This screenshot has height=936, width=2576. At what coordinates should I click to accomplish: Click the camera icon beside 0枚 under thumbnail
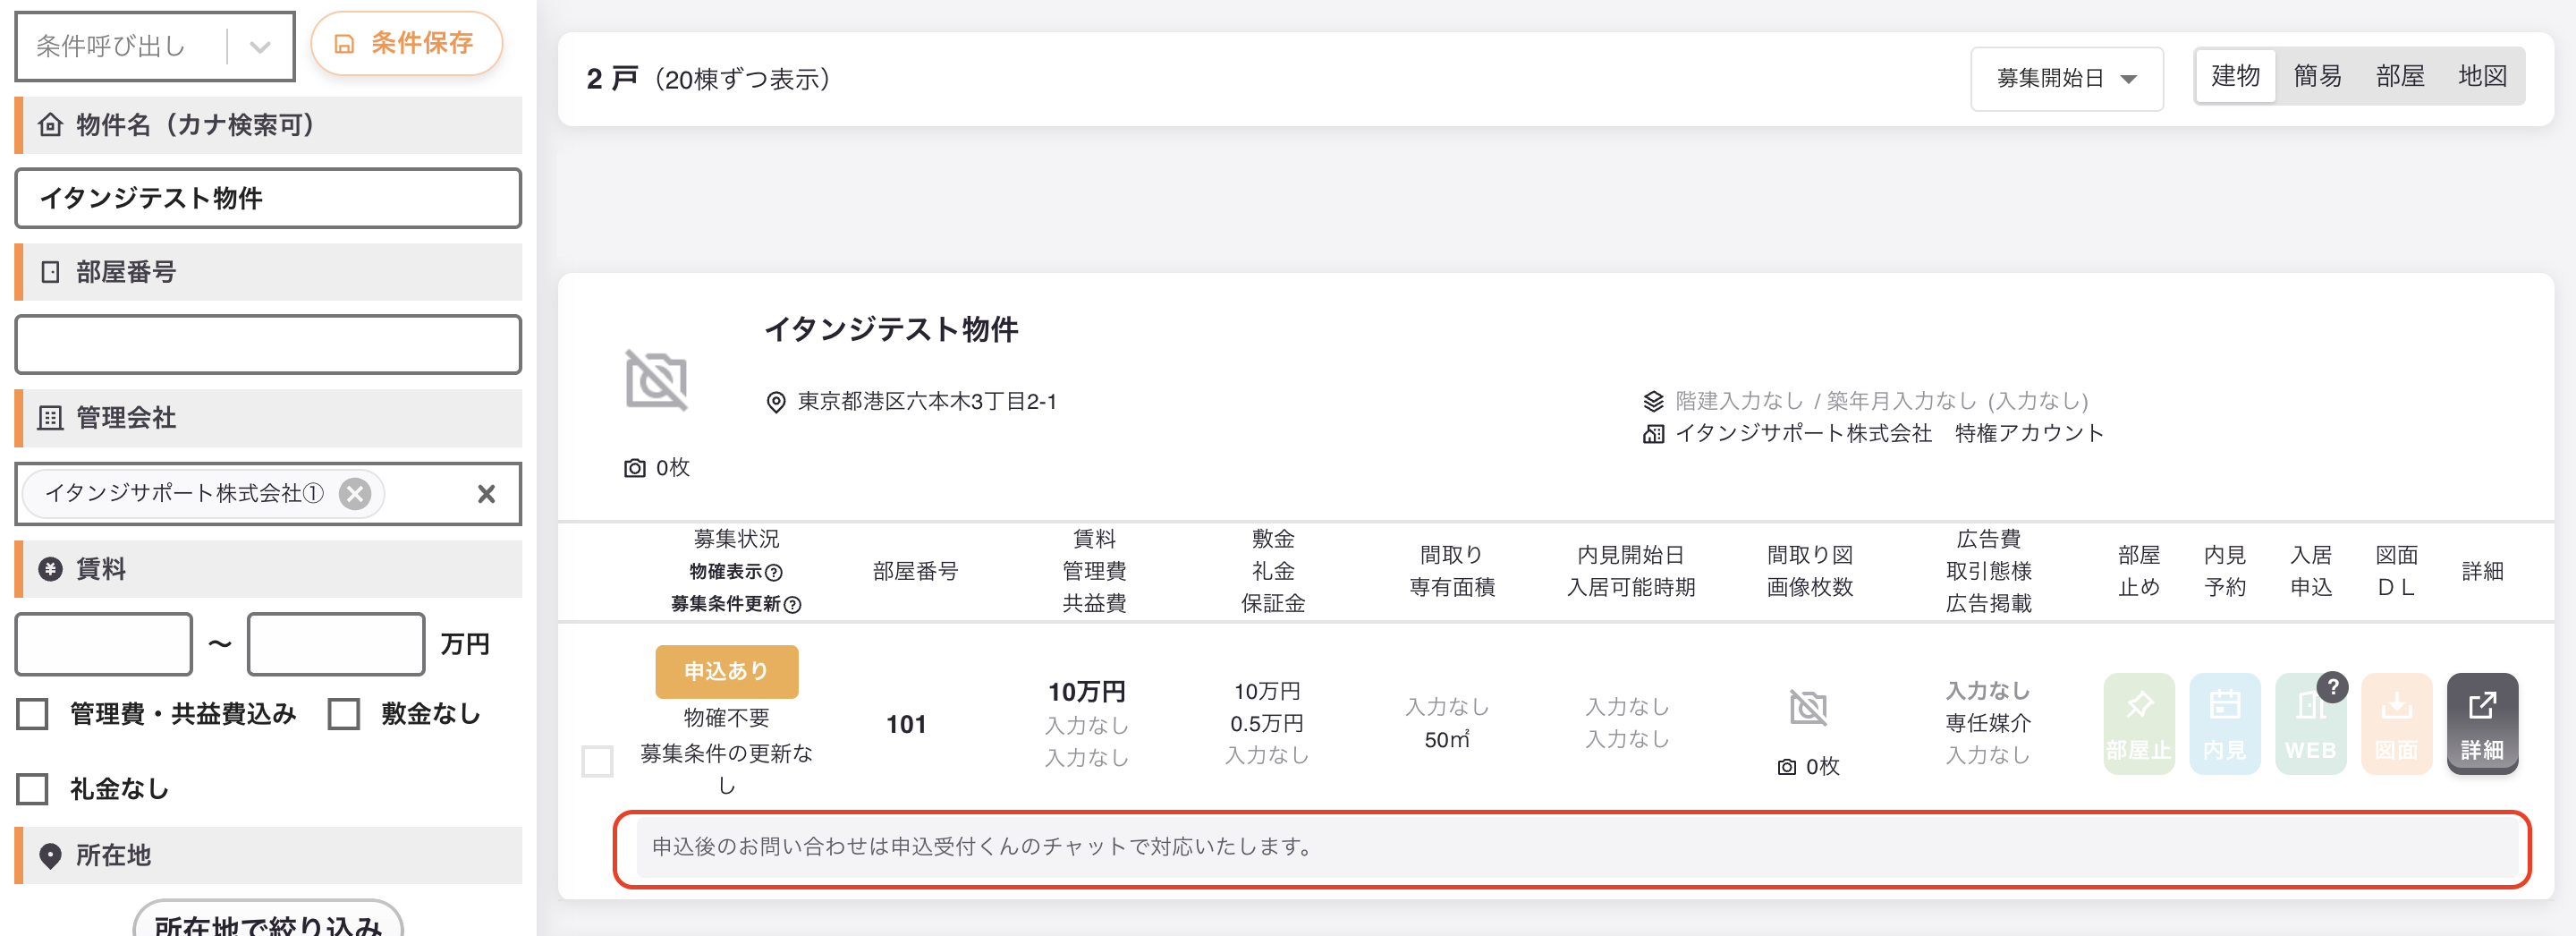click(634, 468)
